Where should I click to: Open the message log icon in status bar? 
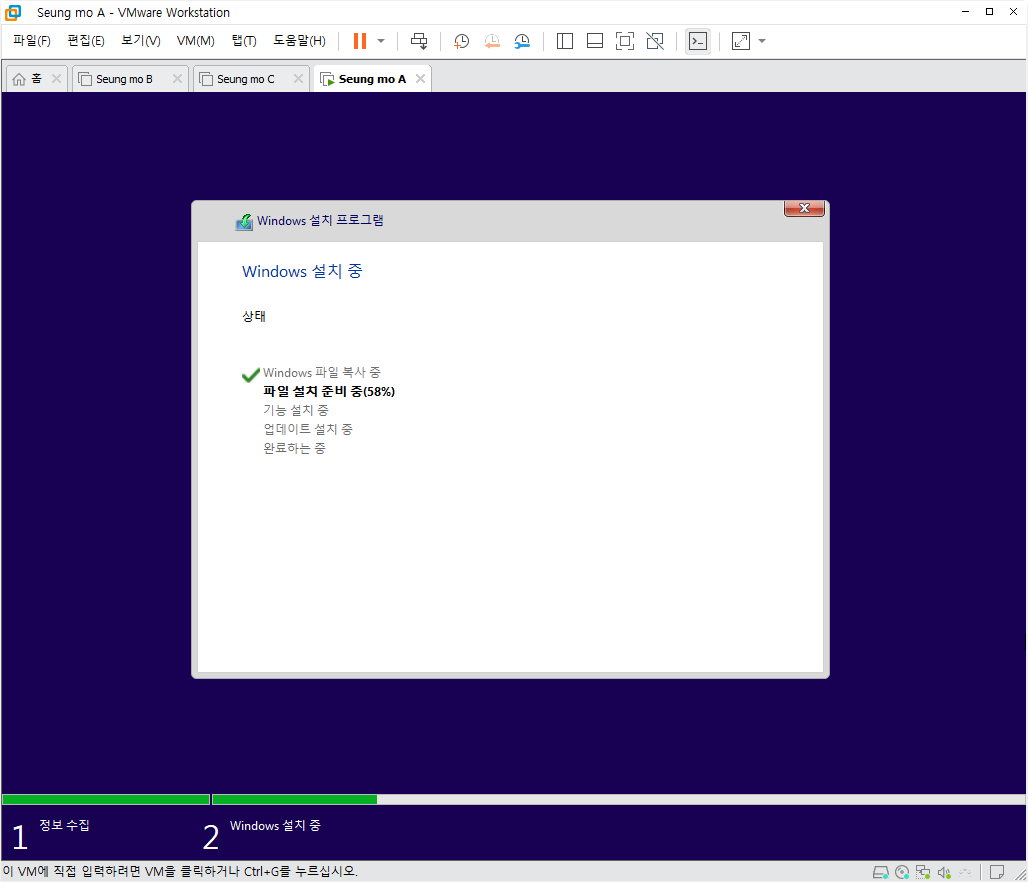(997, 872)
